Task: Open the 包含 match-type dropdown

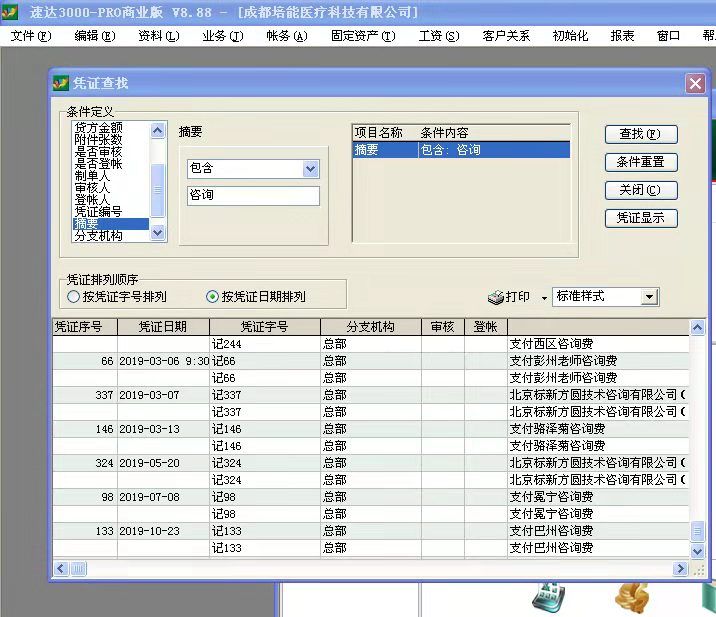Action: 310,169
